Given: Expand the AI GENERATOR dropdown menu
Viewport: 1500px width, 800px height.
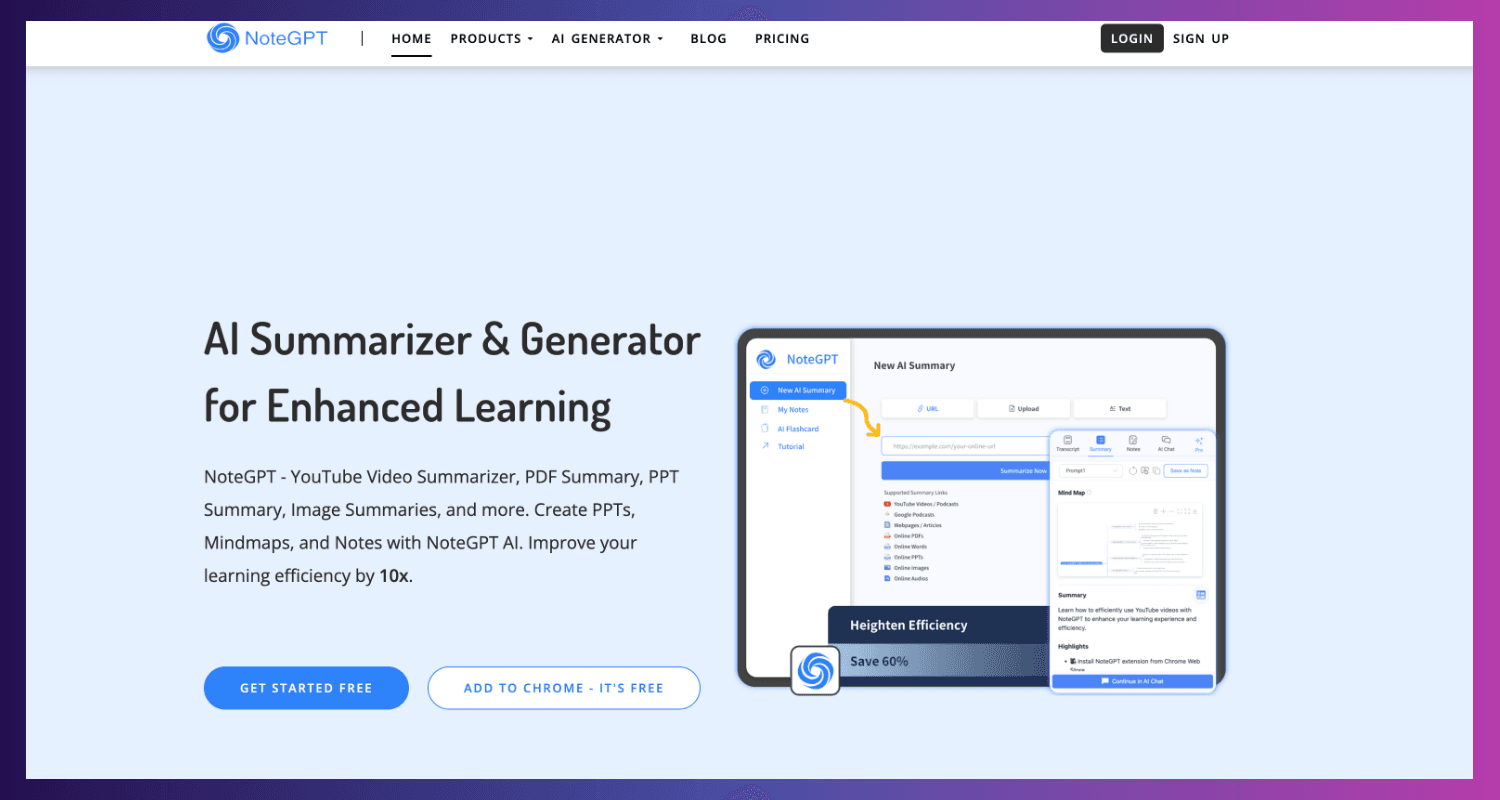Looking at the screenshot, I should pyautogui.click(x=607, y=39).
